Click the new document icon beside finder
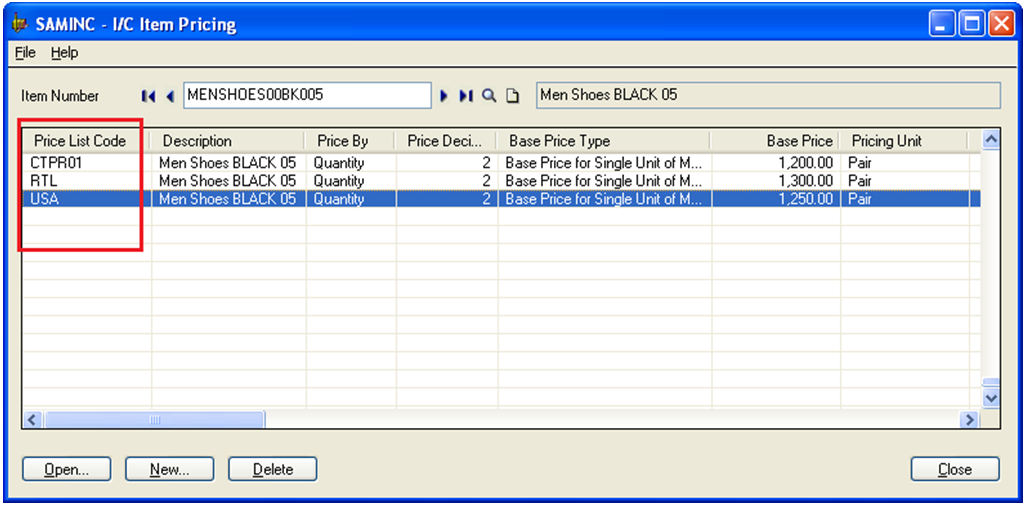This screenshot has width=1026, height=505. click(514, 96)
